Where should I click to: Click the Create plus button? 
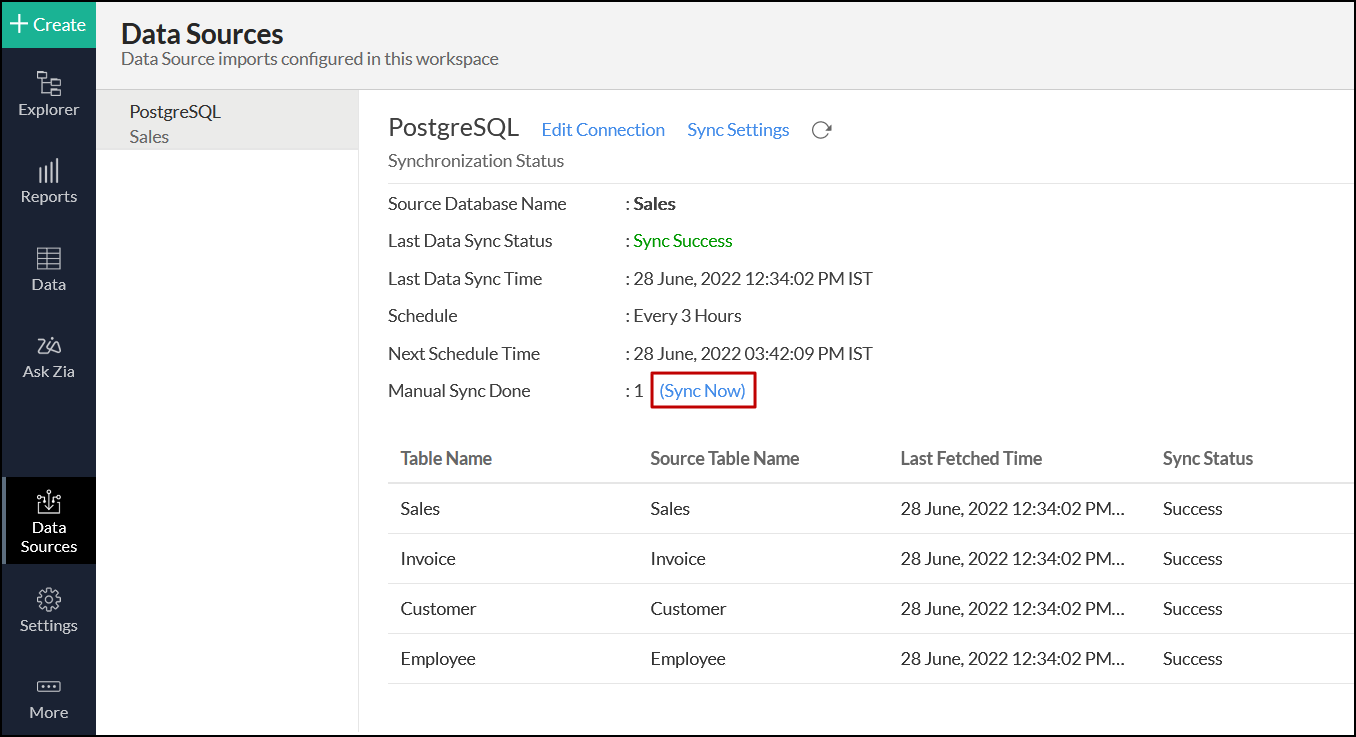pos(48,25)
